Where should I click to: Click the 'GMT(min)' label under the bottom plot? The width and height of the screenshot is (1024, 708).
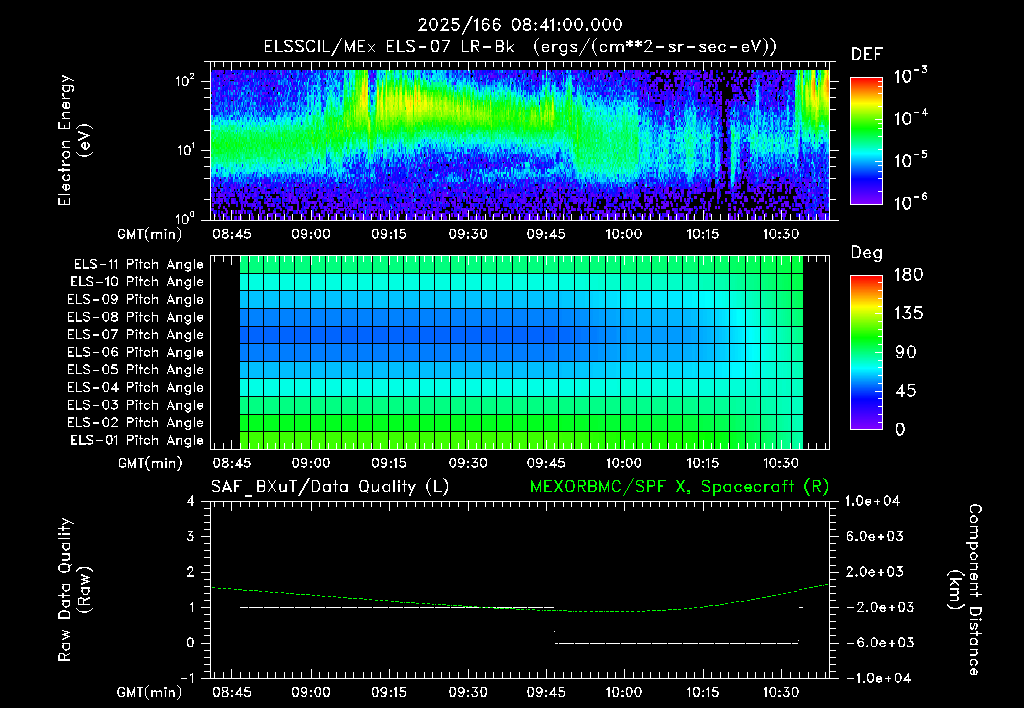pyautogui.click(x=150, y=692)
